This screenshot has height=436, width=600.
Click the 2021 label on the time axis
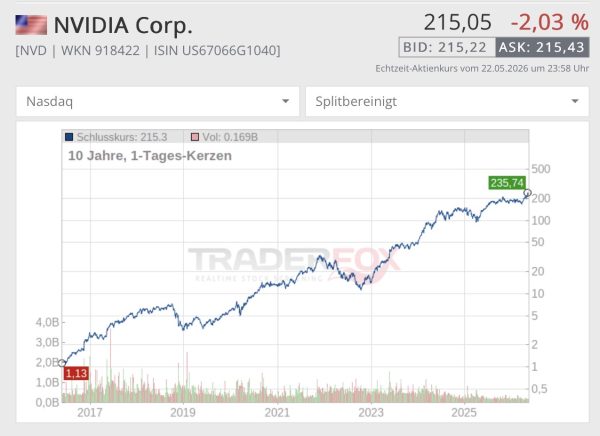coord(277,412)
